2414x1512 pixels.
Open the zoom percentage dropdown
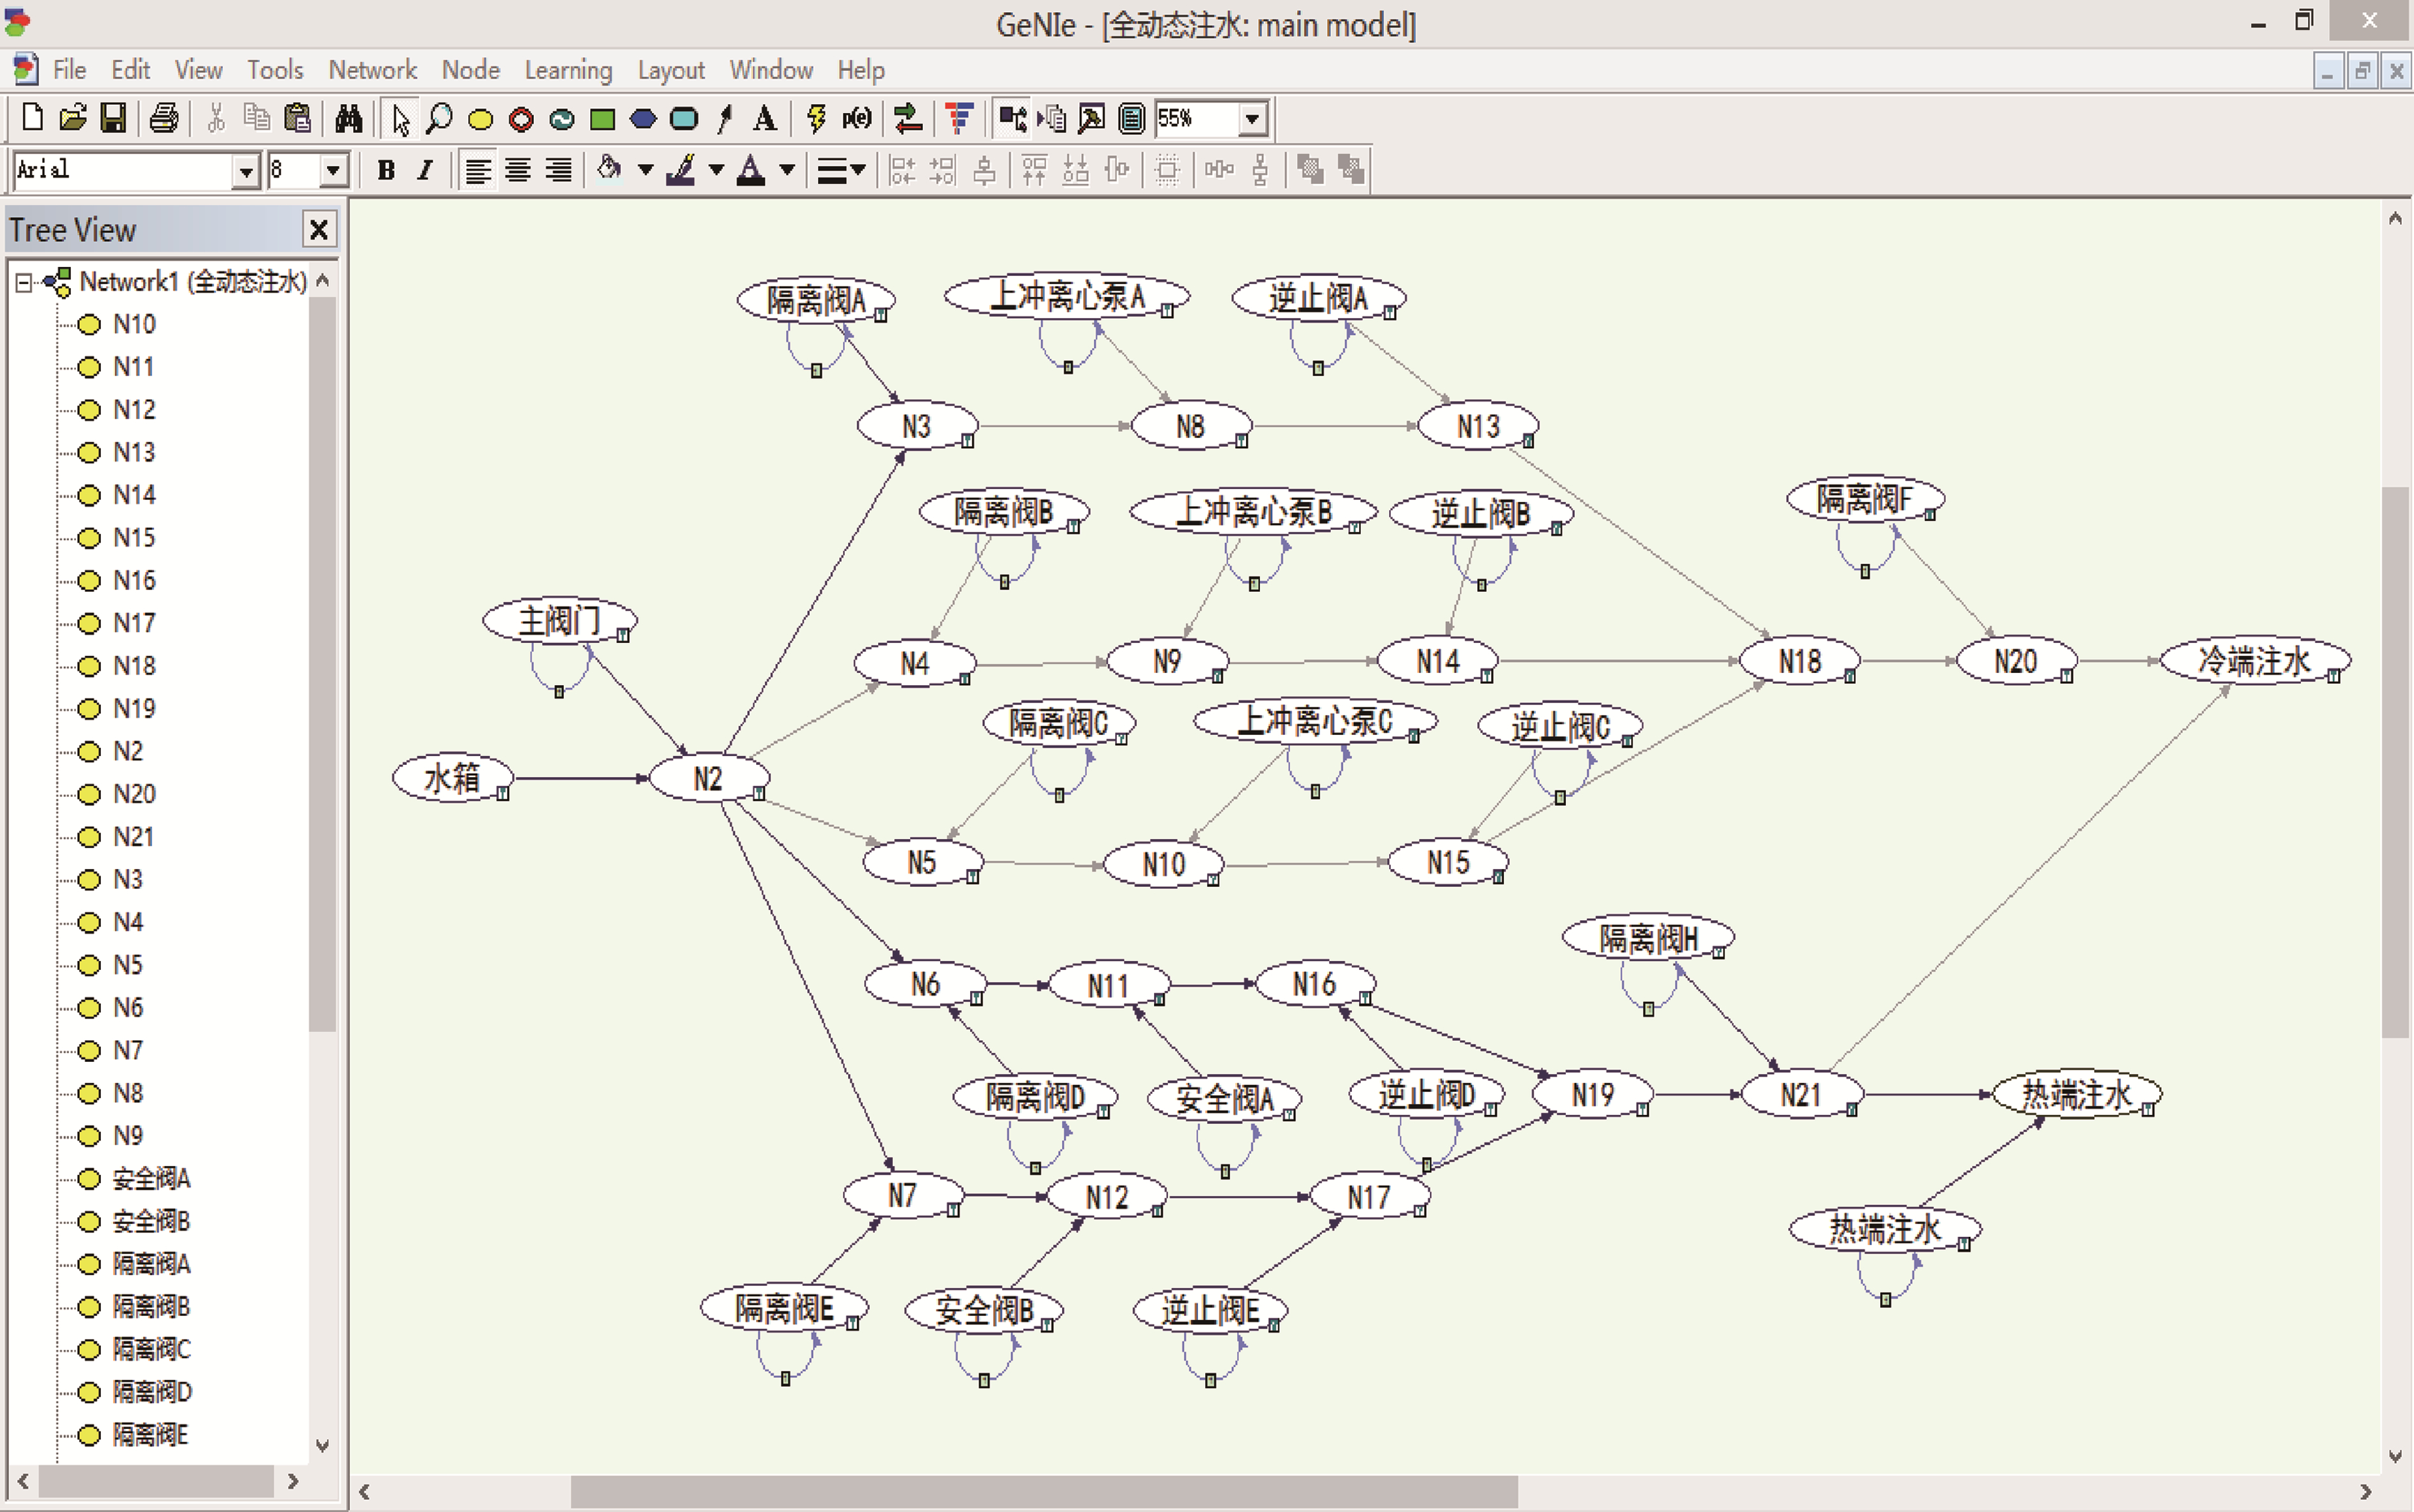click(x=1251, y=119)
